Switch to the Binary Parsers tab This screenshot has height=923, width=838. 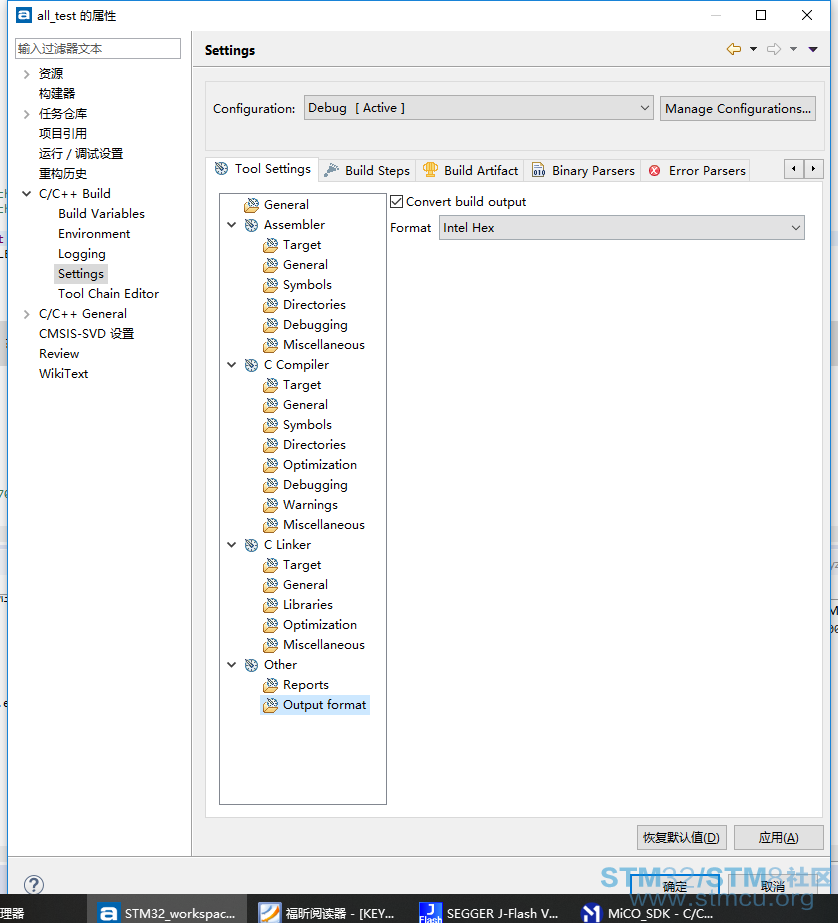[x=583, y=170]
